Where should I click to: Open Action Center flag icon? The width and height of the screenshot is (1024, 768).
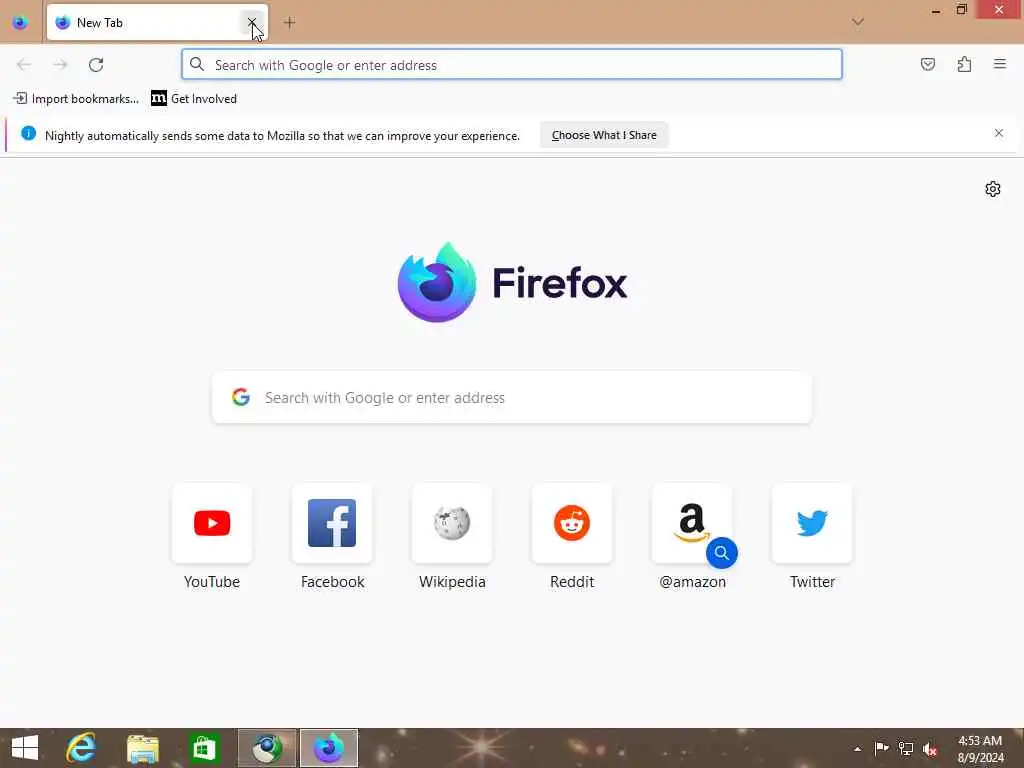[x=881, y=748]
